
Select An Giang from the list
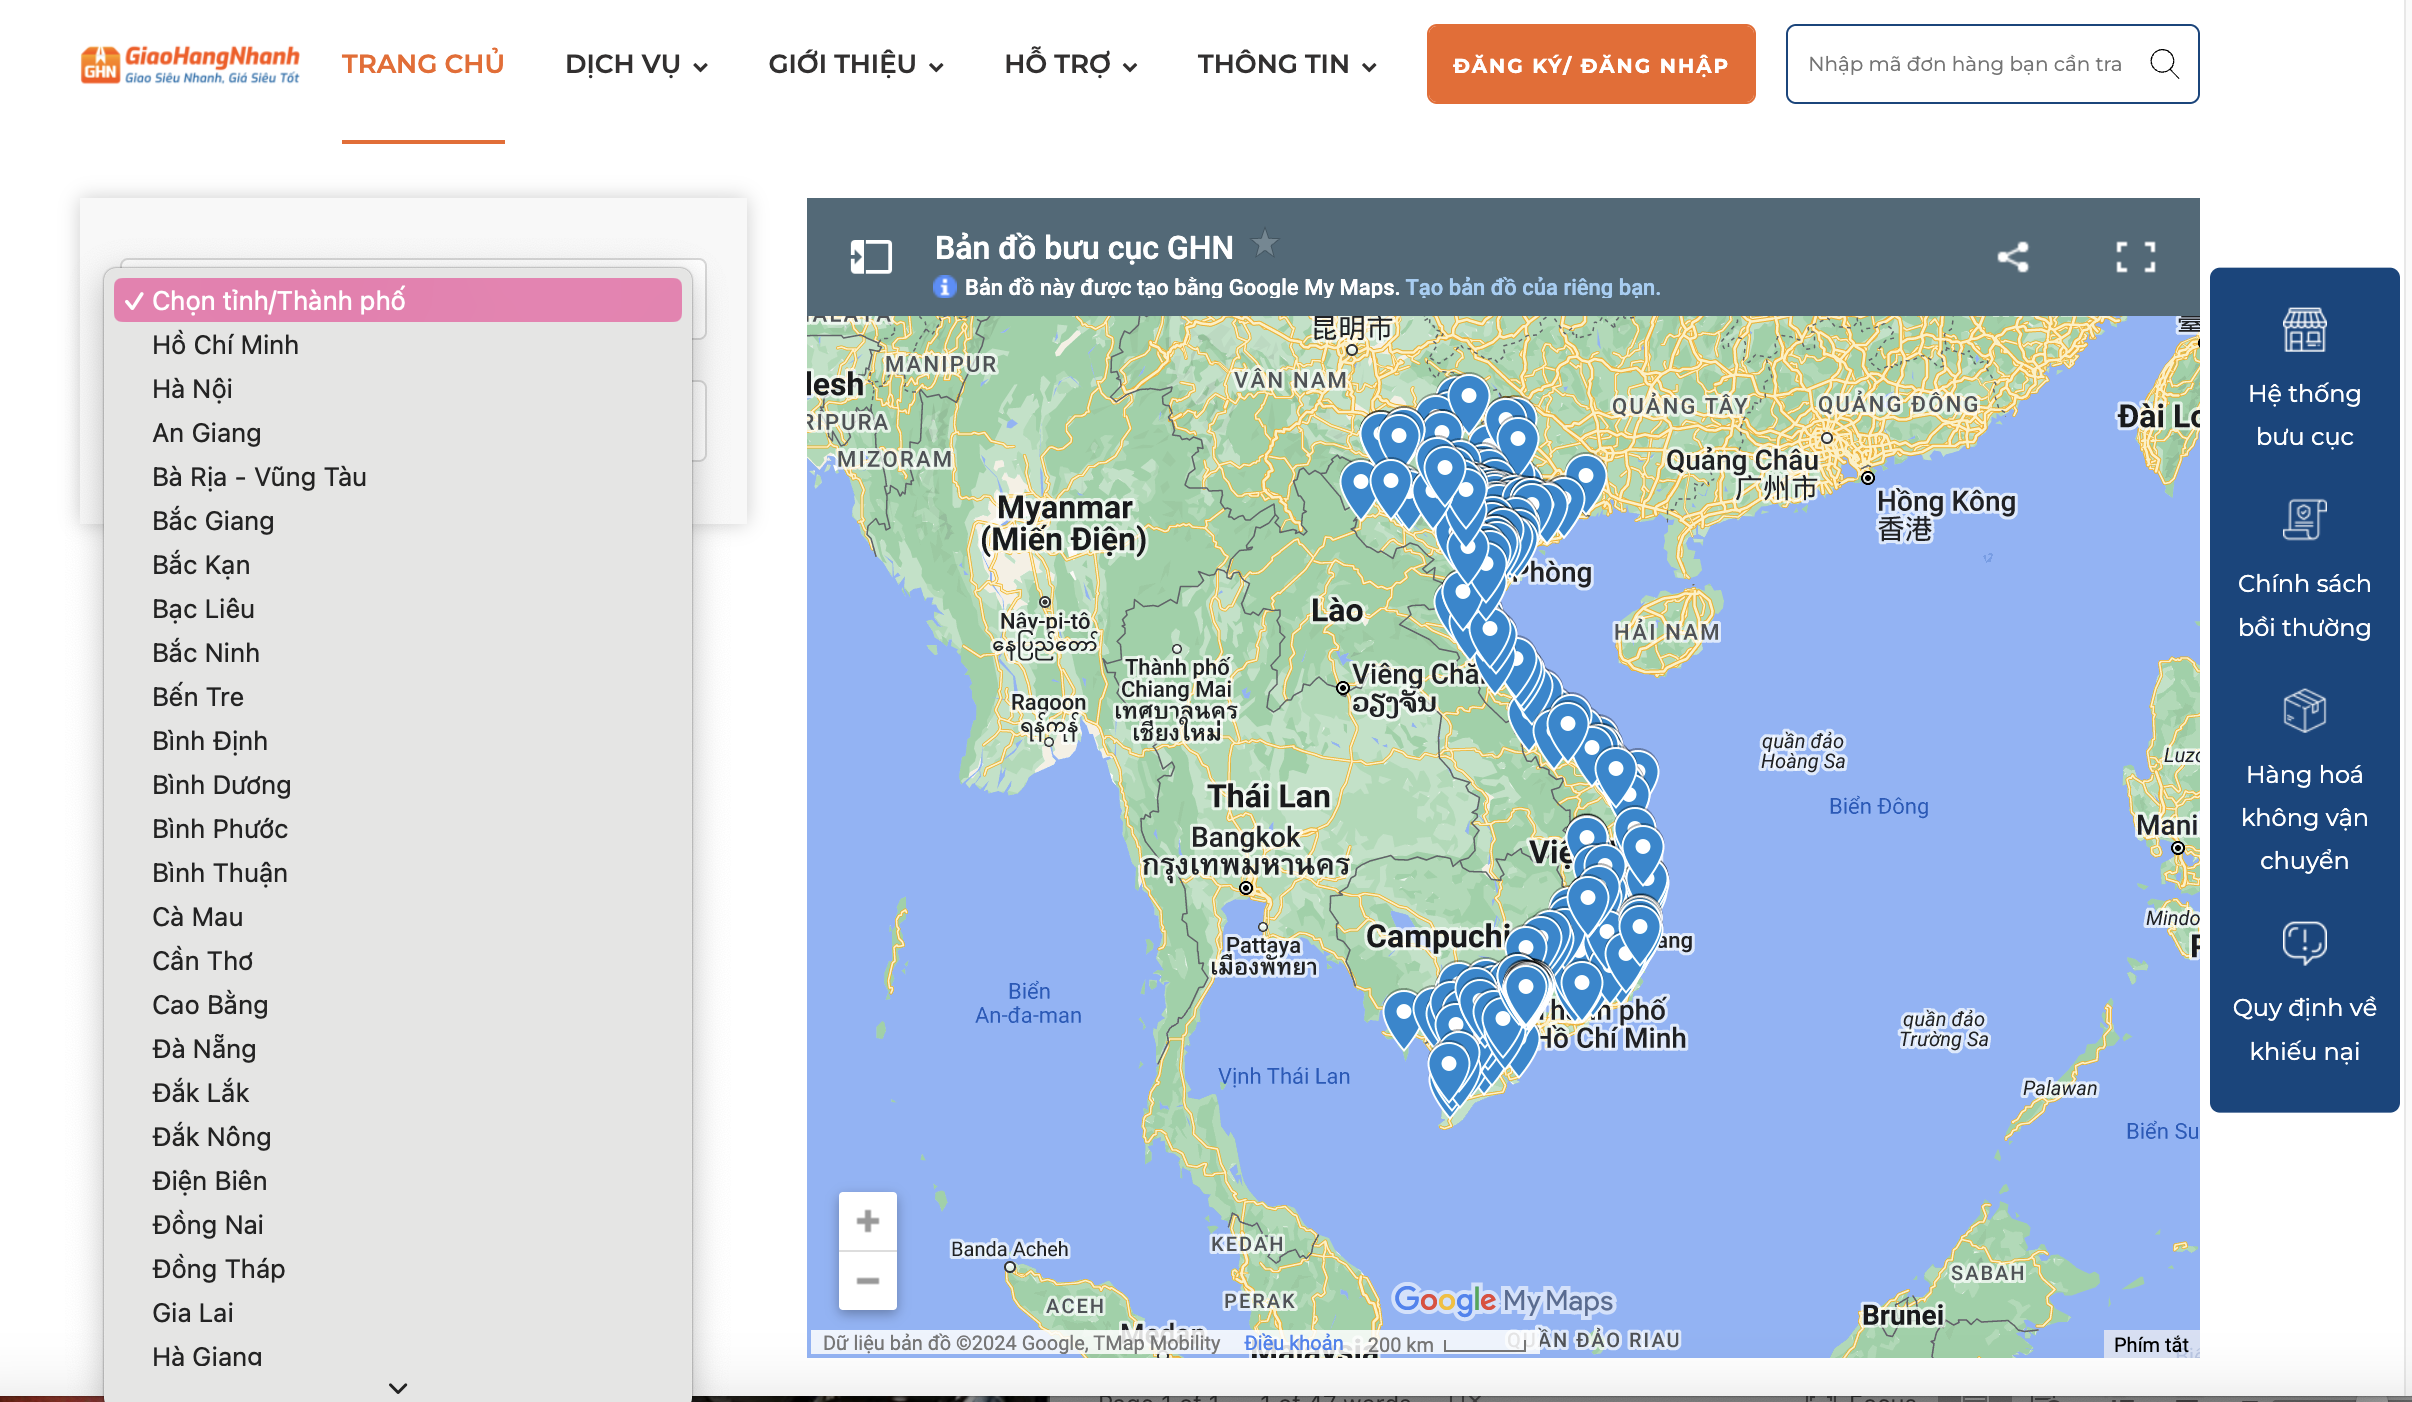398,433
